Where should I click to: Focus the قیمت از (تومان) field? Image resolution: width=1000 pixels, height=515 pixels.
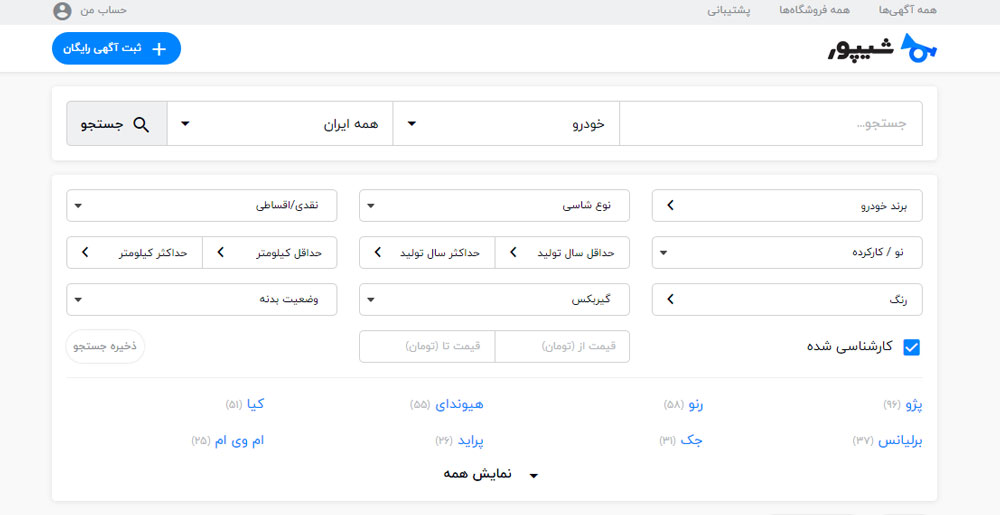(562, 346)
